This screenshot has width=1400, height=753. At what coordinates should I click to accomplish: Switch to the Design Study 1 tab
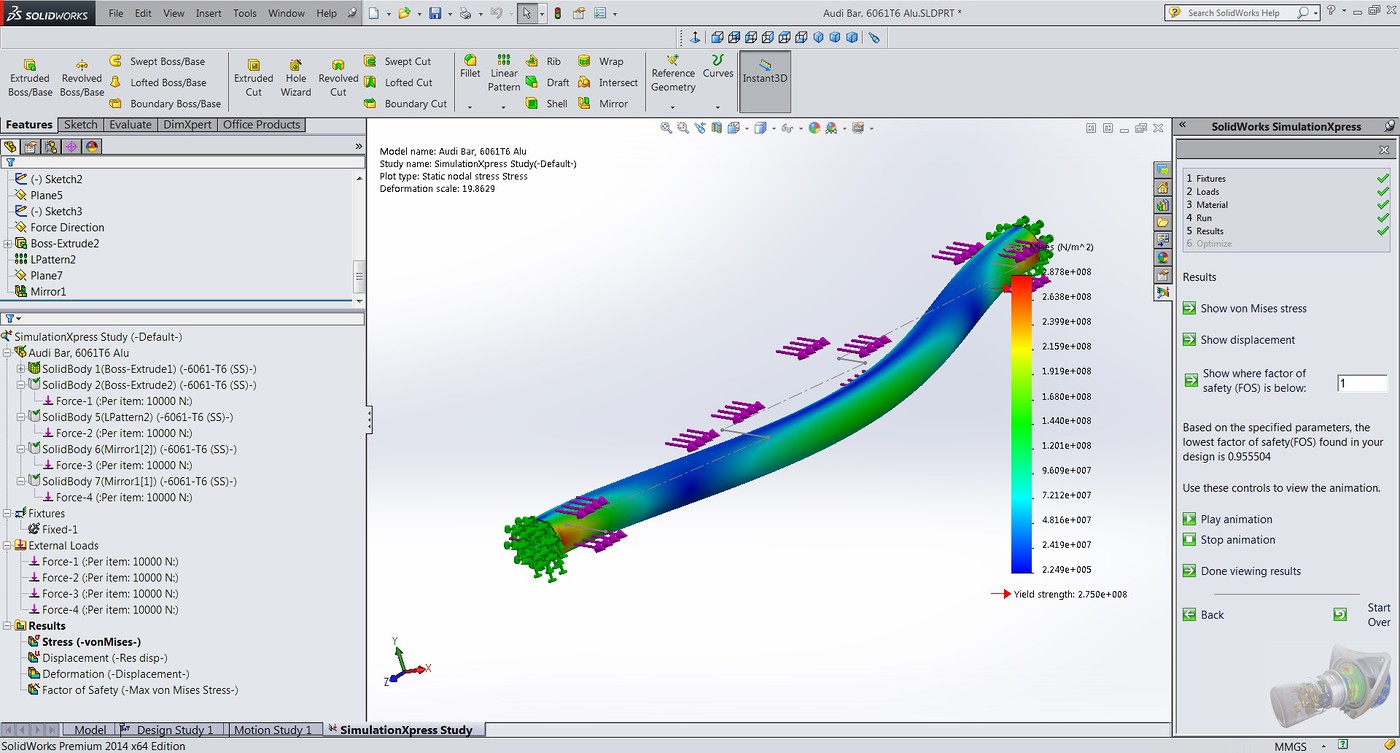[175, 730]
